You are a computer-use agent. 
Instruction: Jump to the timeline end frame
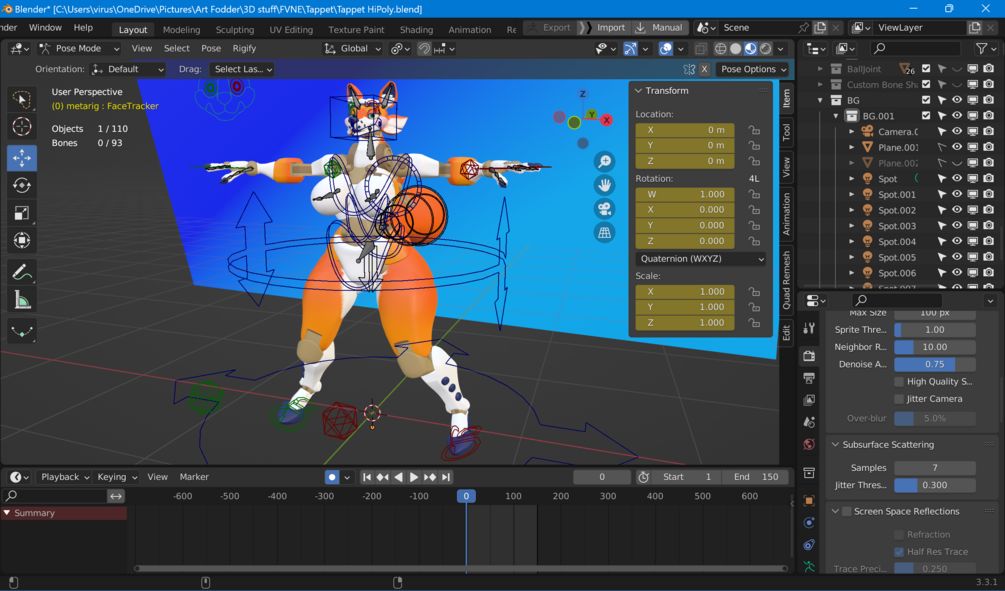pyautogui.click(x=446, y=477)
